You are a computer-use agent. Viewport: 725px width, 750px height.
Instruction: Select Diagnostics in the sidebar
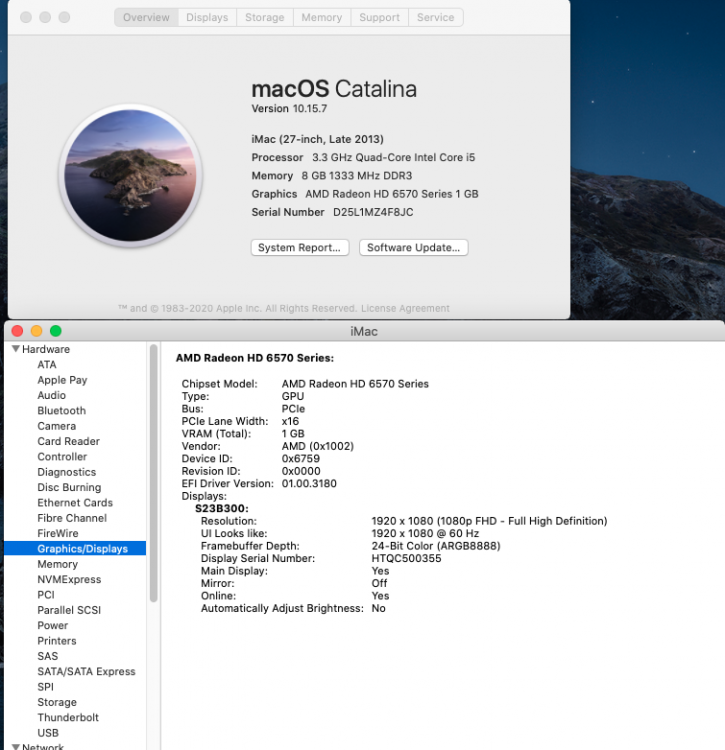[66, 472]
